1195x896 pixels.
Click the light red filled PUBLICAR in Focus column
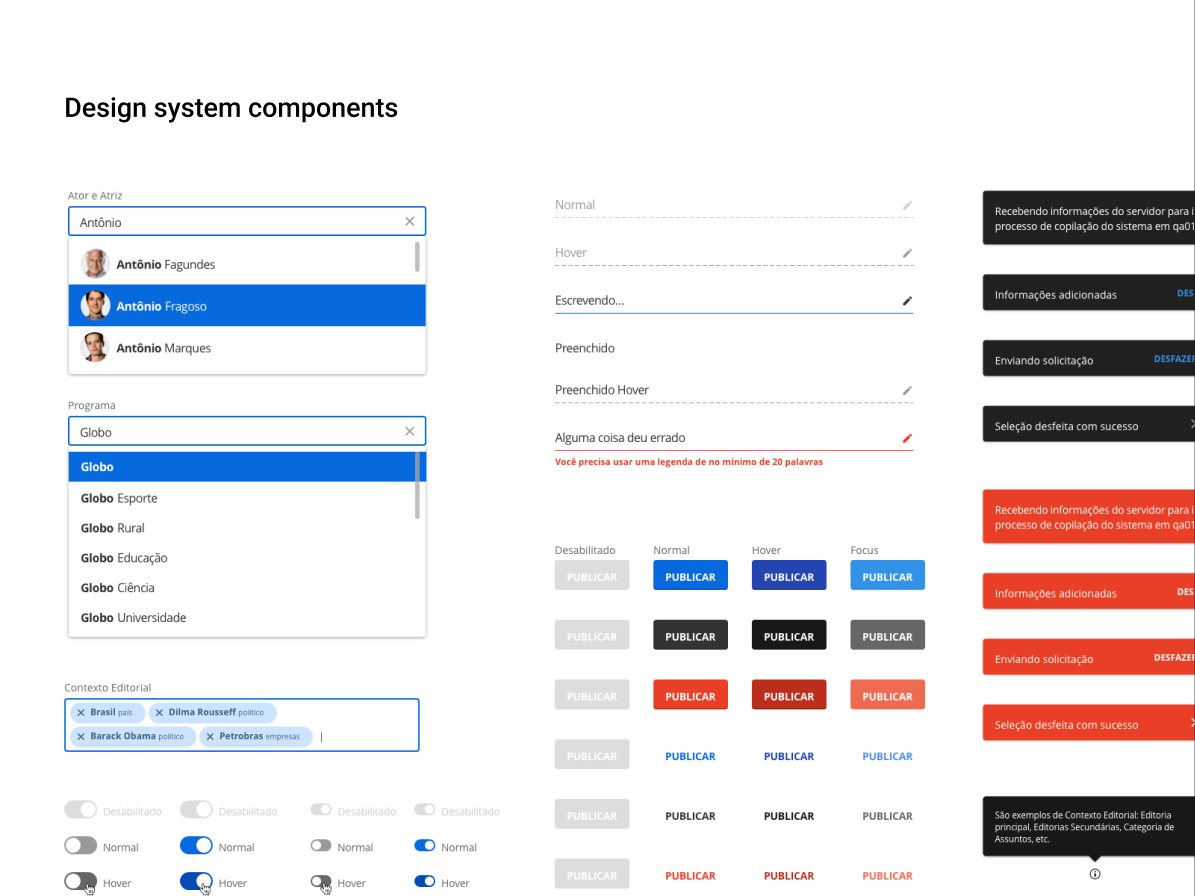887,696
